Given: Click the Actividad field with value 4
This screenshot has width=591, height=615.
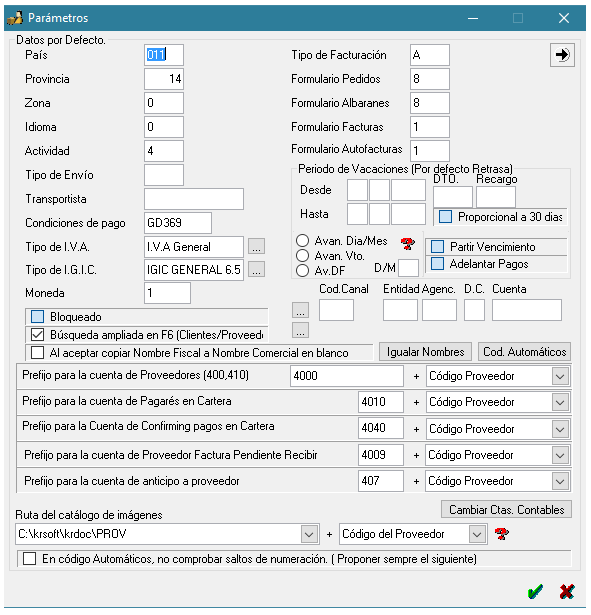Looking at the screenshot, I should [x=164, y=151].
